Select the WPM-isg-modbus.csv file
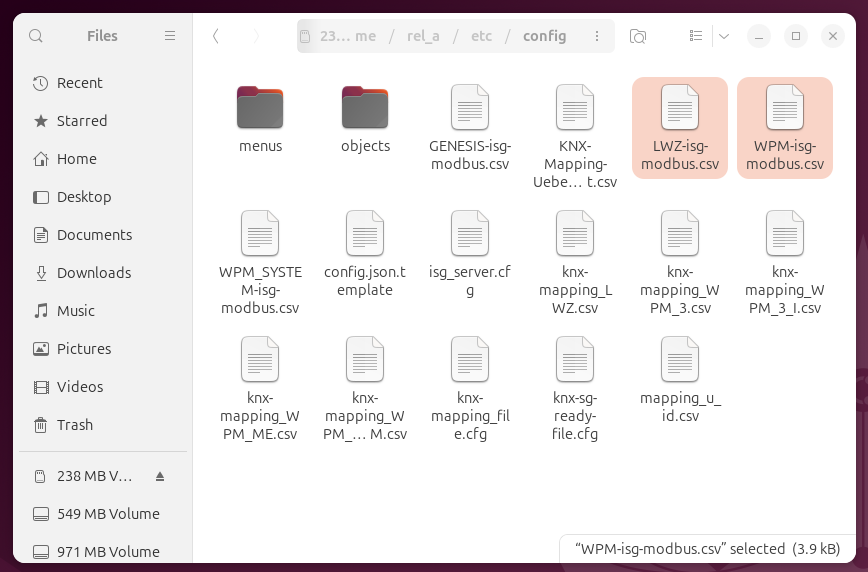 785,128
